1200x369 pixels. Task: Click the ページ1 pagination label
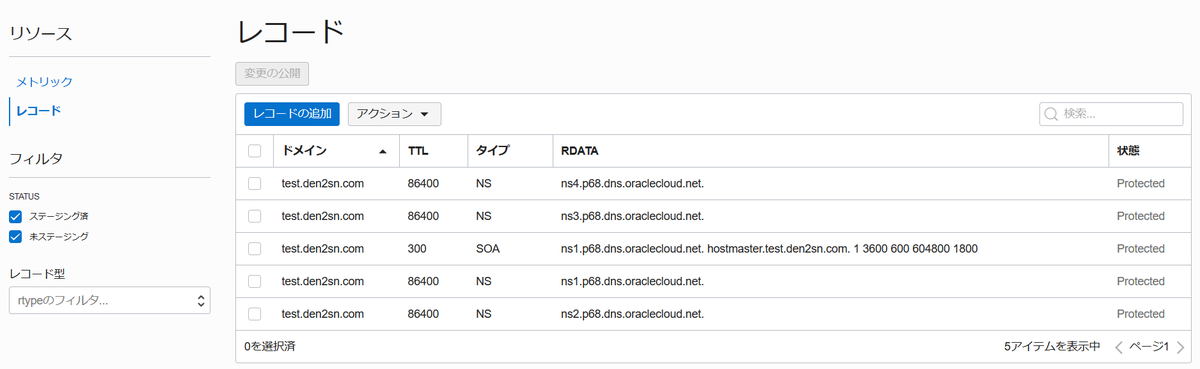1149,347
